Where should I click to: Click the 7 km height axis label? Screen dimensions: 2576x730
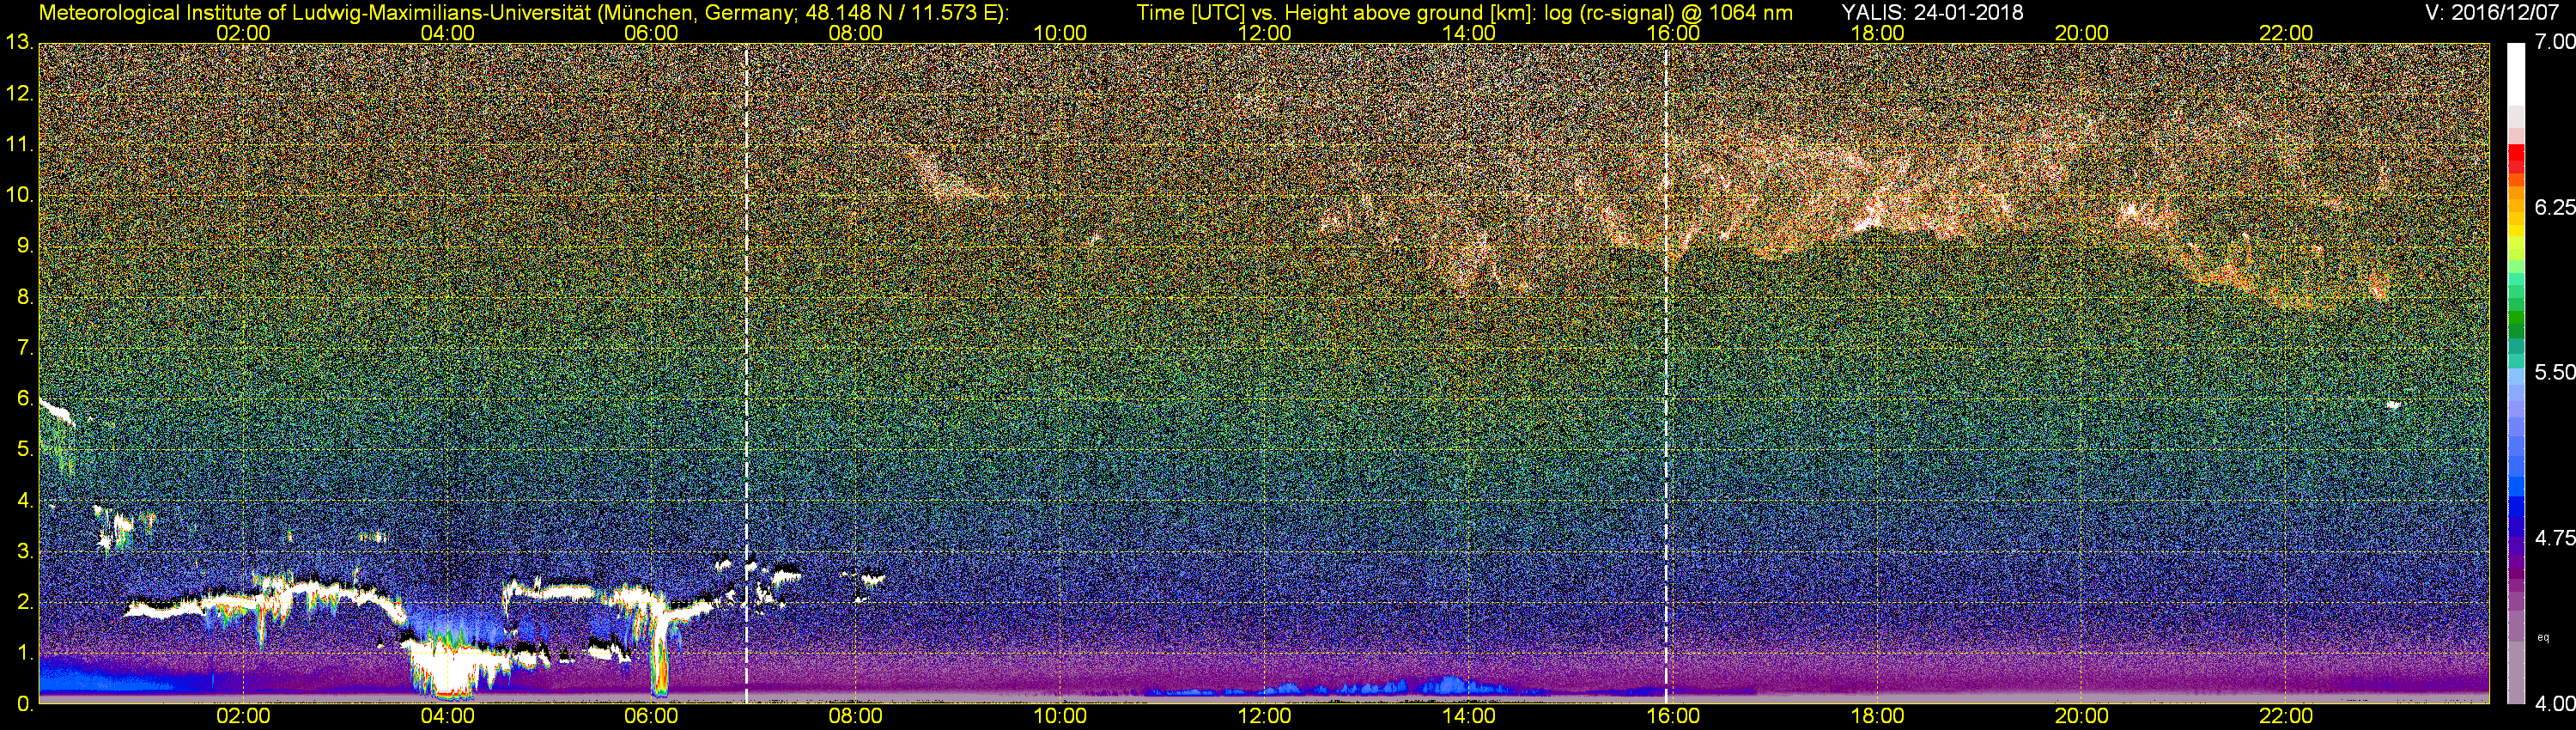[24, 348]
